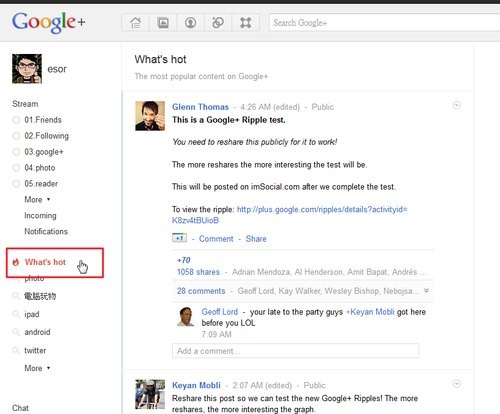Click the Google+ logo
500x414 pixels.
click(49, 22)
